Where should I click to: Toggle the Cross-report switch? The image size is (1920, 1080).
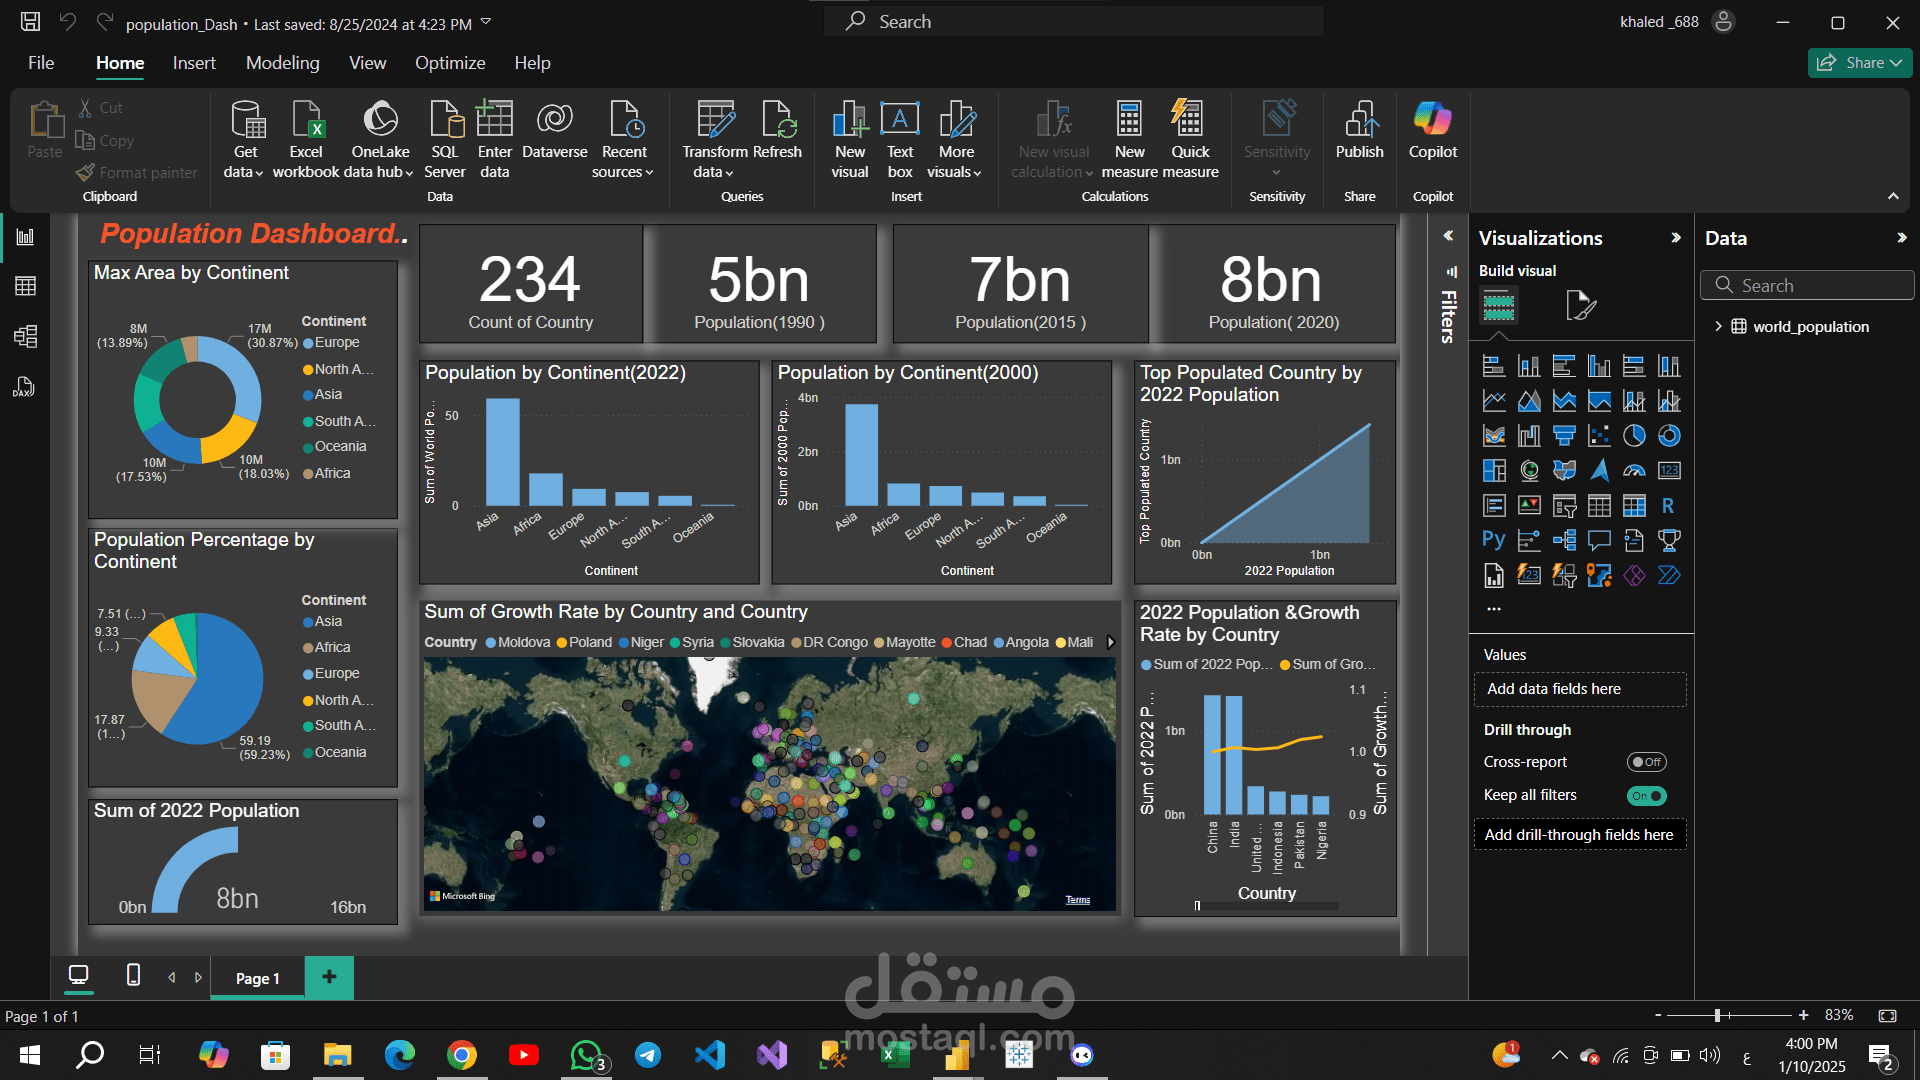pos(1646,762)
